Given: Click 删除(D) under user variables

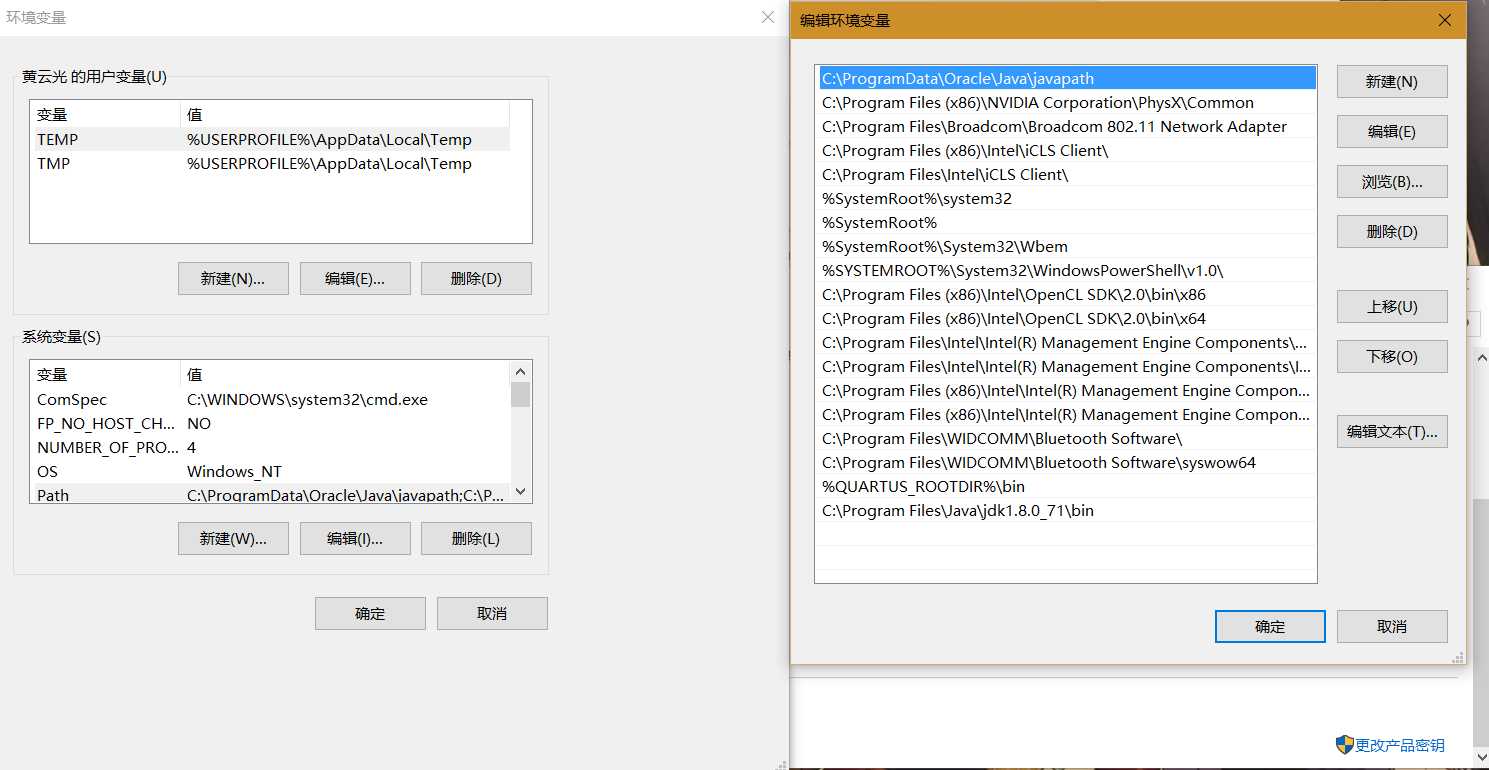Looking at the screenshot, I should [x=476, y=279].
